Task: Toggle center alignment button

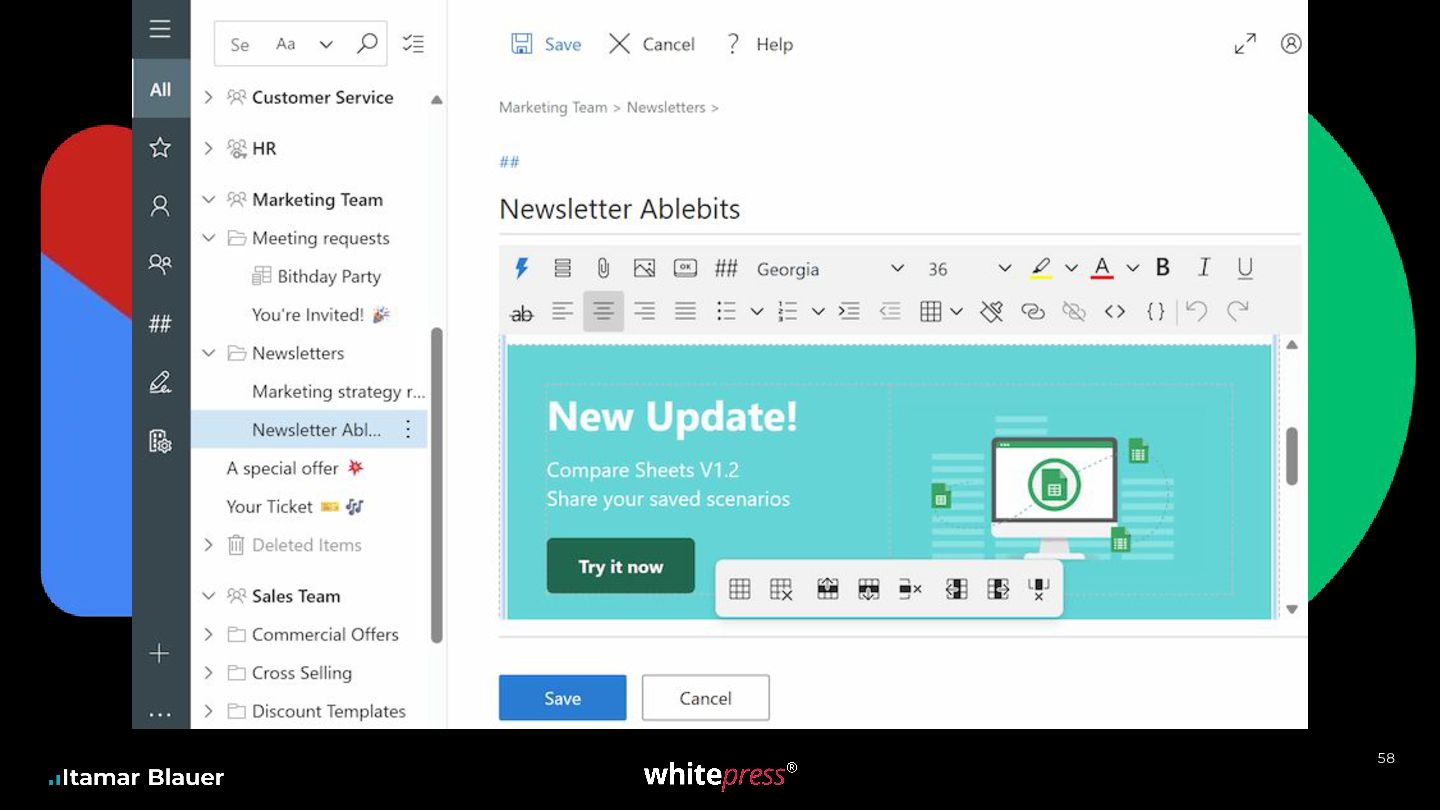Action: click(x=603, y=311)
